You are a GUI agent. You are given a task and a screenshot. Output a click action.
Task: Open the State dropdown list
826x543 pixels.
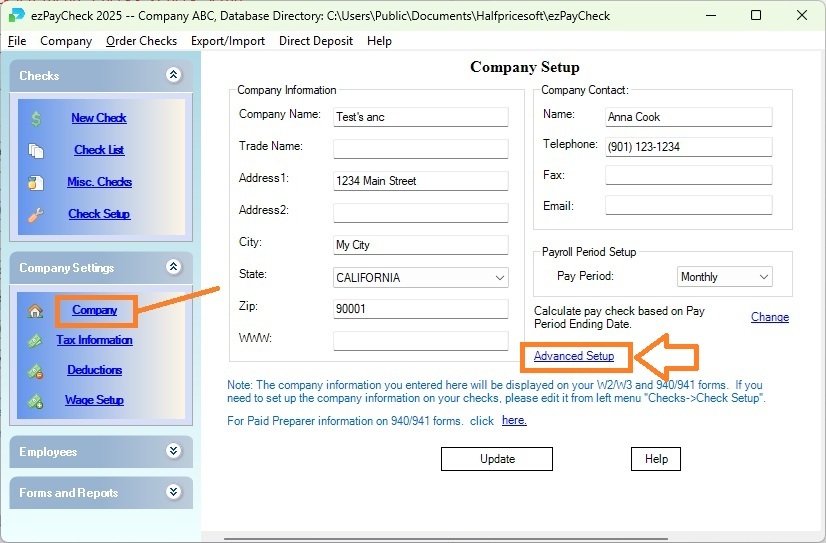(500, 277)
